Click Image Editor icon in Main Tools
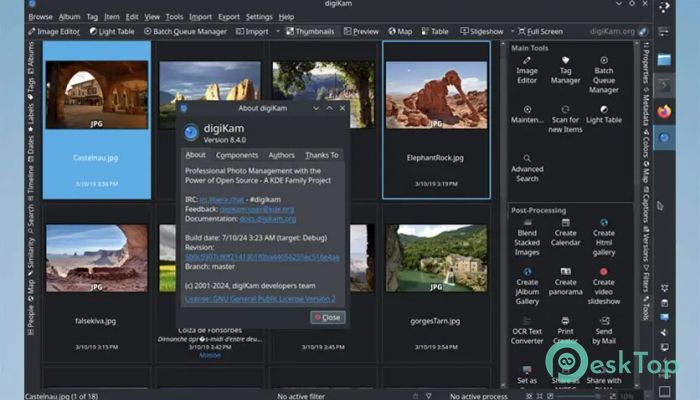 (527, 70)
